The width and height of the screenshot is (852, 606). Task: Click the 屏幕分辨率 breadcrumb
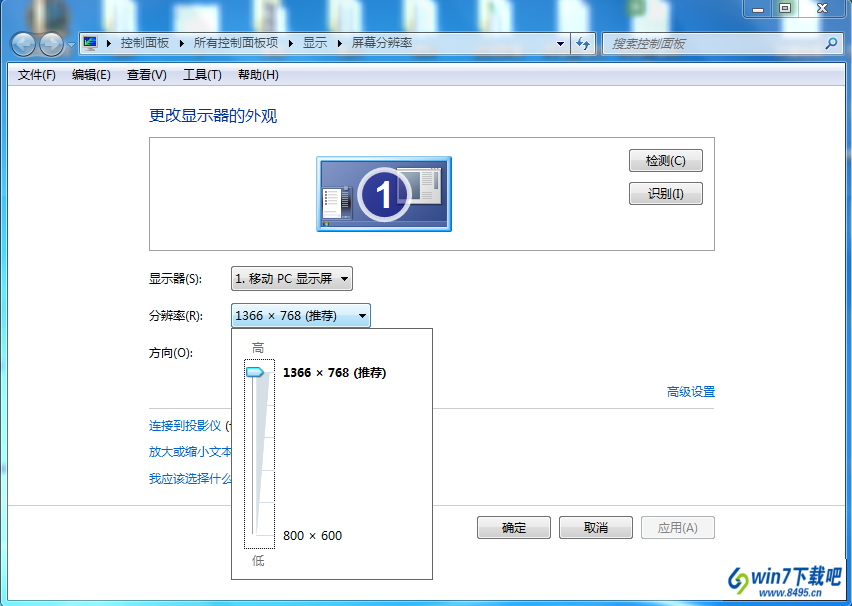[x=382, y=43]
